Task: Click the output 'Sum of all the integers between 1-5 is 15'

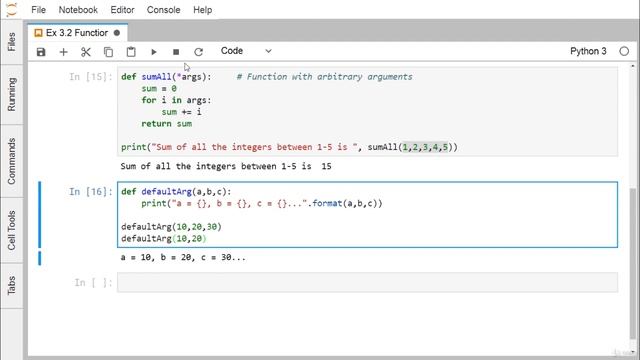Action: pos(226,166)
